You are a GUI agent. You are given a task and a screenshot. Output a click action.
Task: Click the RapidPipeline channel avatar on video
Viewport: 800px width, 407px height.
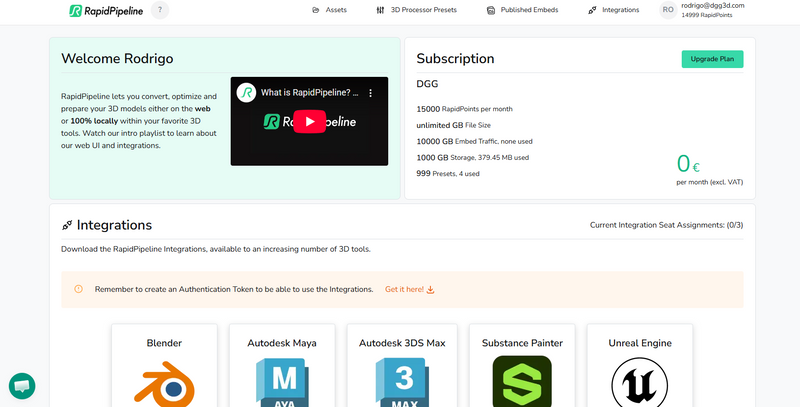(x=246, y=93)
